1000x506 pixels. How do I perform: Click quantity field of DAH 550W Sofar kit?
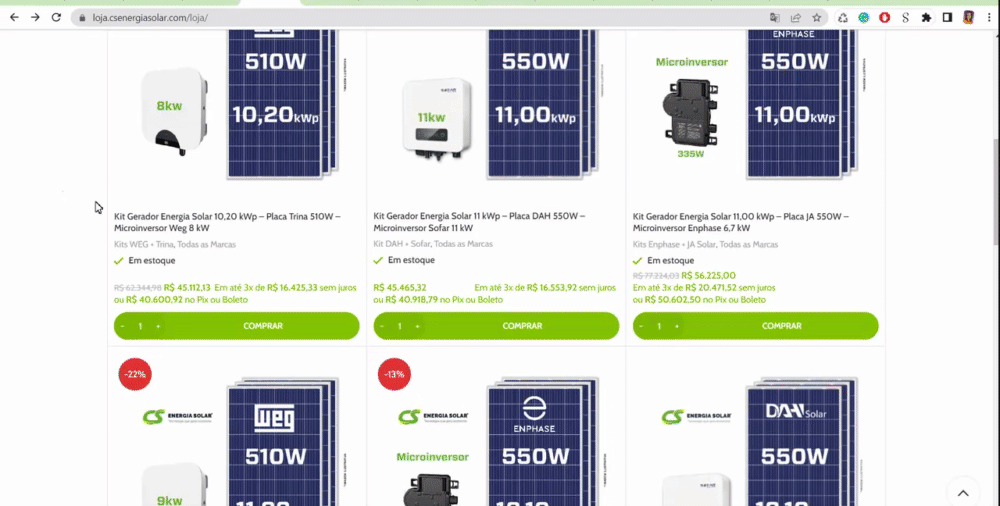point(400,326)
